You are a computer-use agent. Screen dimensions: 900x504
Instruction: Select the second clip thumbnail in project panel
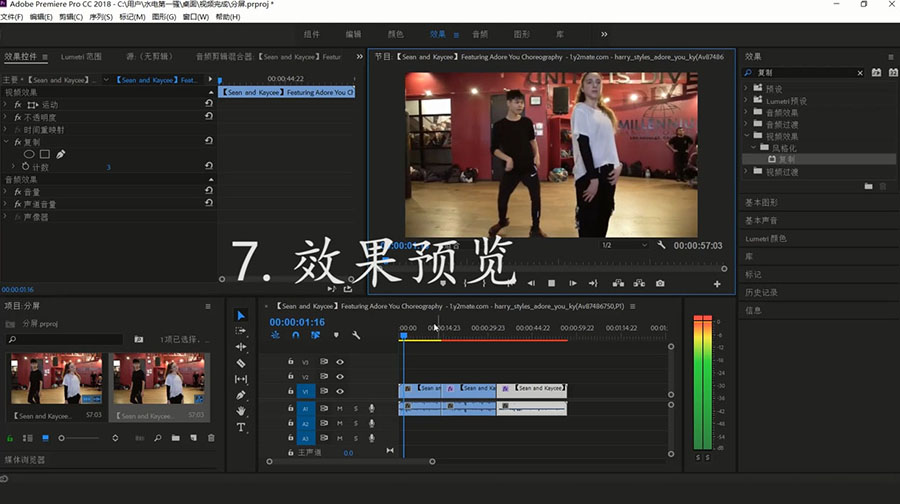158,378
